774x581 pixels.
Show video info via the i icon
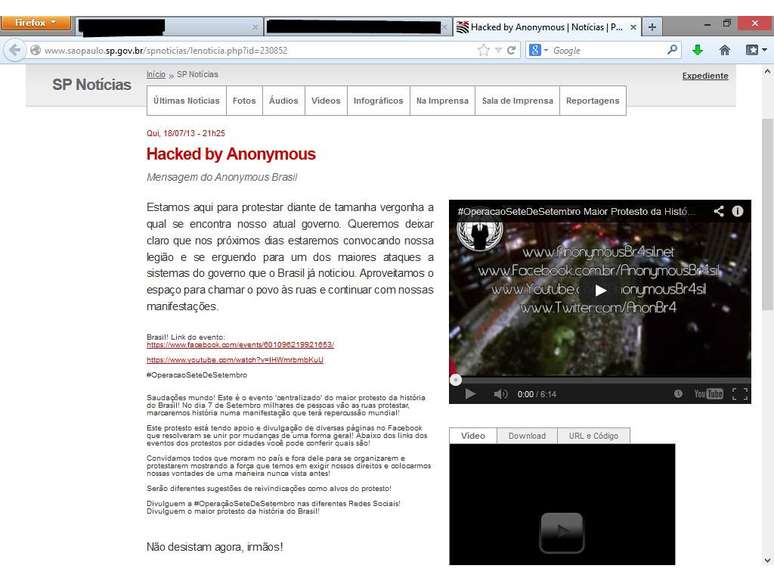(738, 212)
